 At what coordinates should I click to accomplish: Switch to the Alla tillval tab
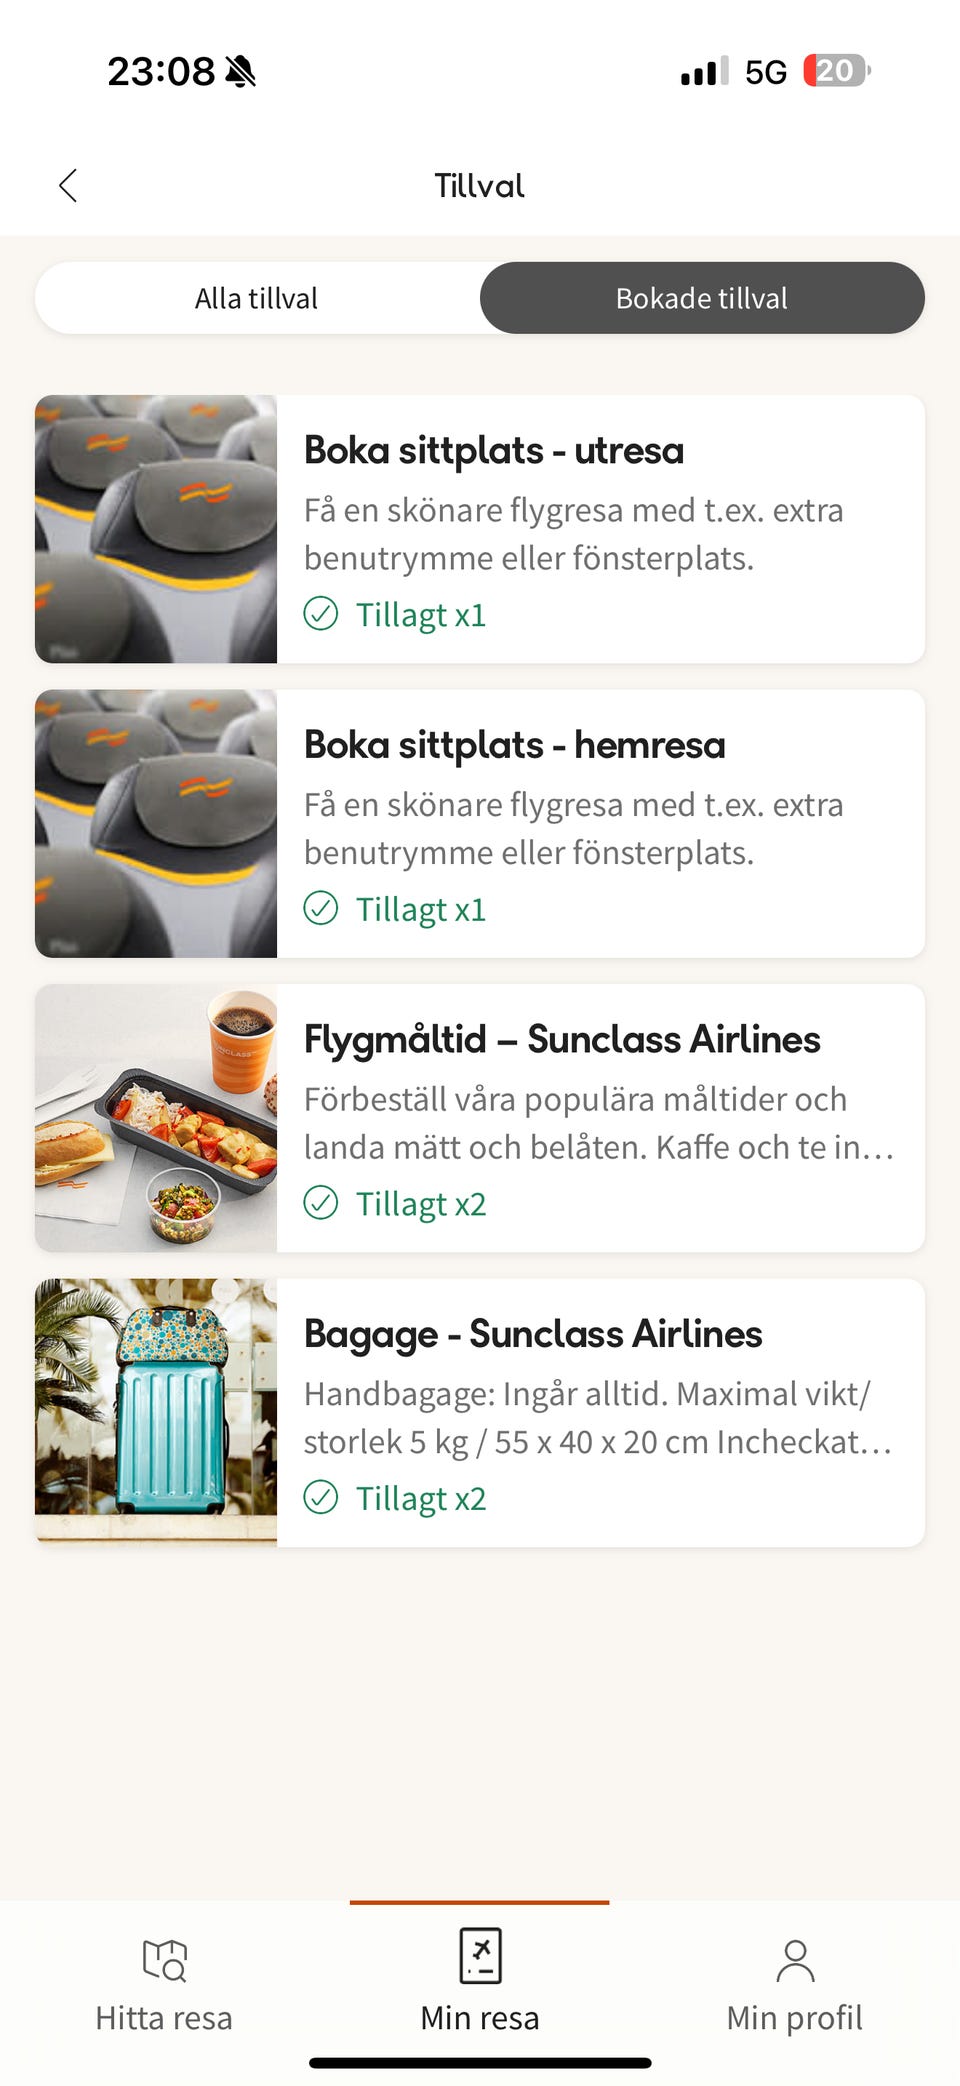pos(257,298)
